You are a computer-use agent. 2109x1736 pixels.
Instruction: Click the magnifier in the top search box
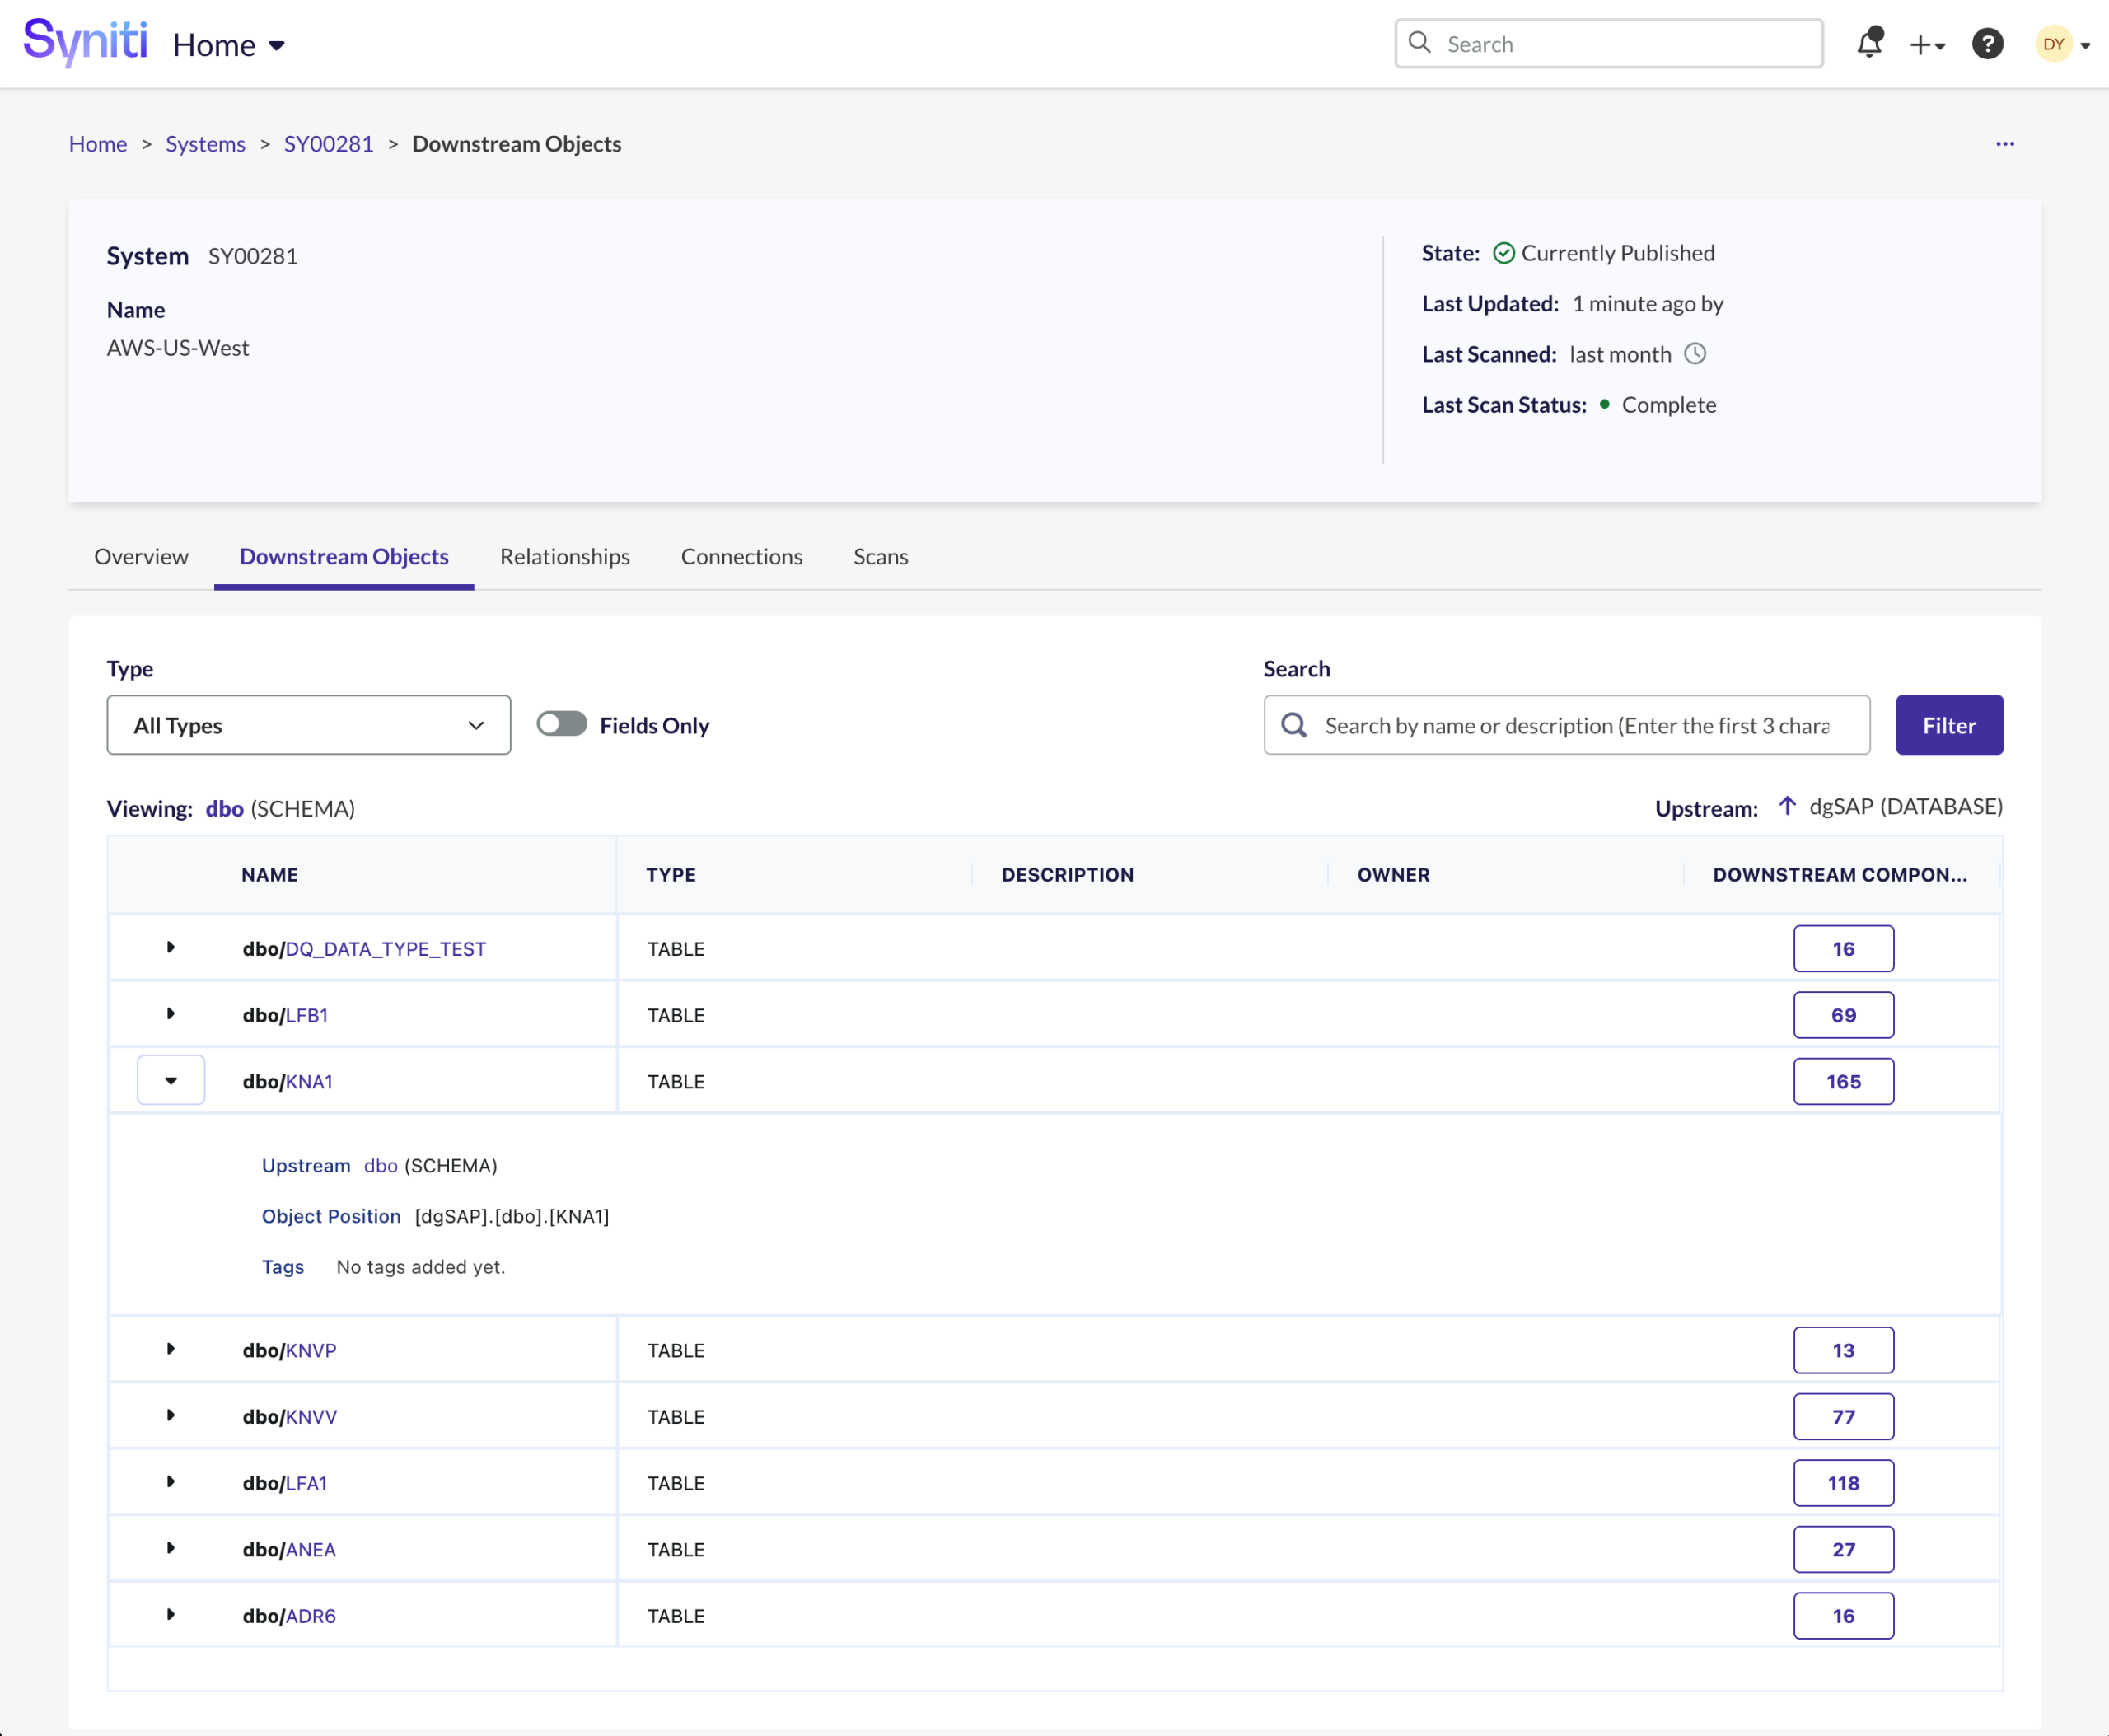point(1419,43)
